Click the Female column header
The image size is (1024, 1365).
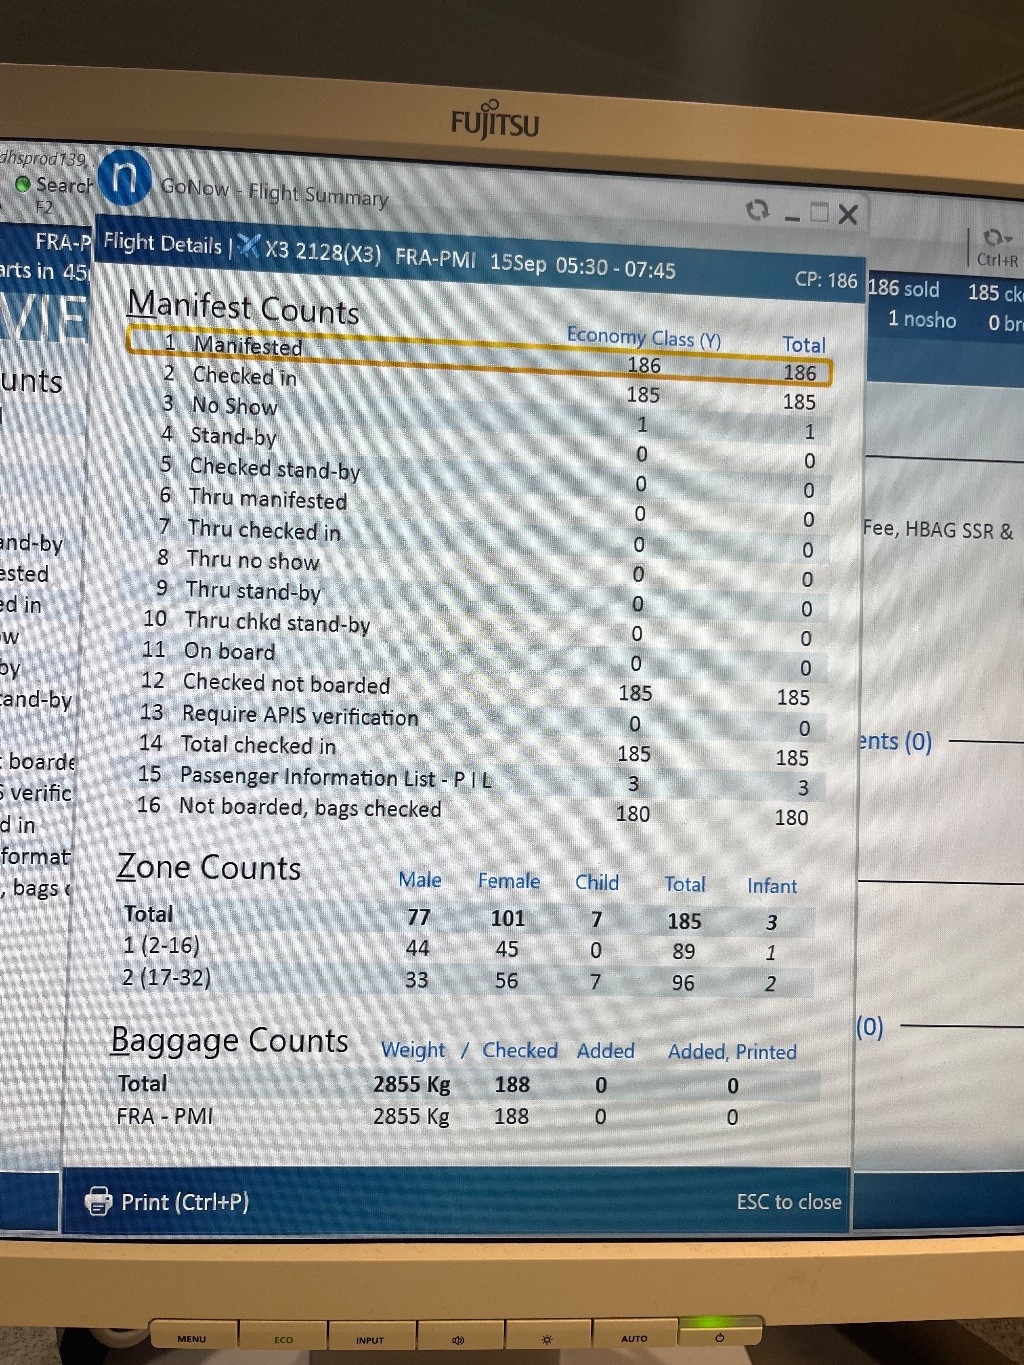pos(508,881)
